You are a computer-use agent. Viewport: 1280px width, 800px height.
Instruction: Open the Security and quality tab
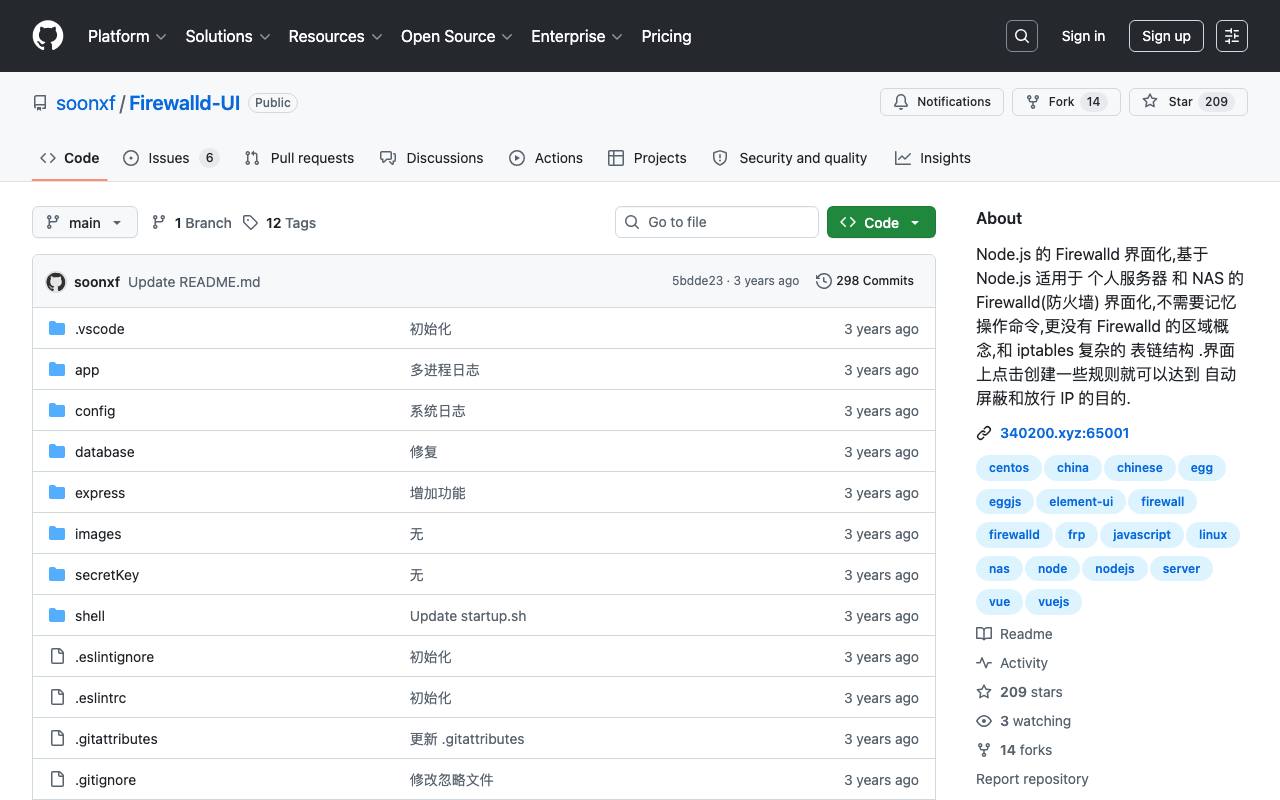click(790, 158)
